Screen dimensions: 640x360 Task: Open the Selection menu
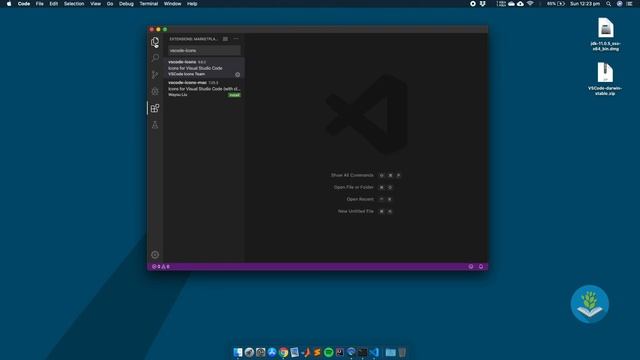[74, 4]
